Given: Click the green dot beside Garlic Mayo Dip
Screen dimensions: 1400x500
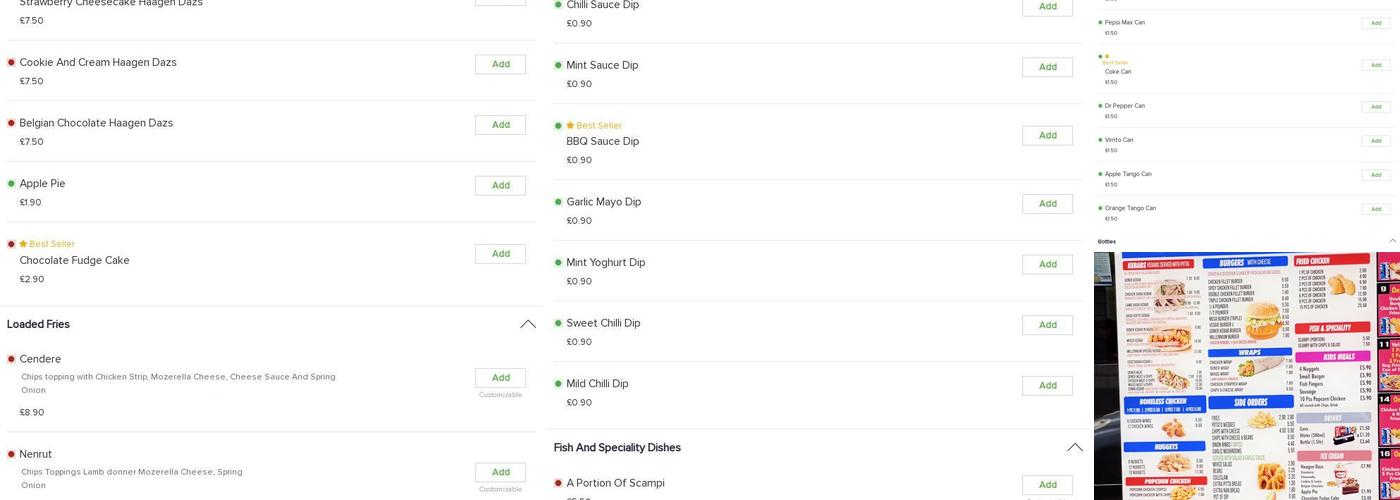Looking at the screenshot, I should coord(558,202).
